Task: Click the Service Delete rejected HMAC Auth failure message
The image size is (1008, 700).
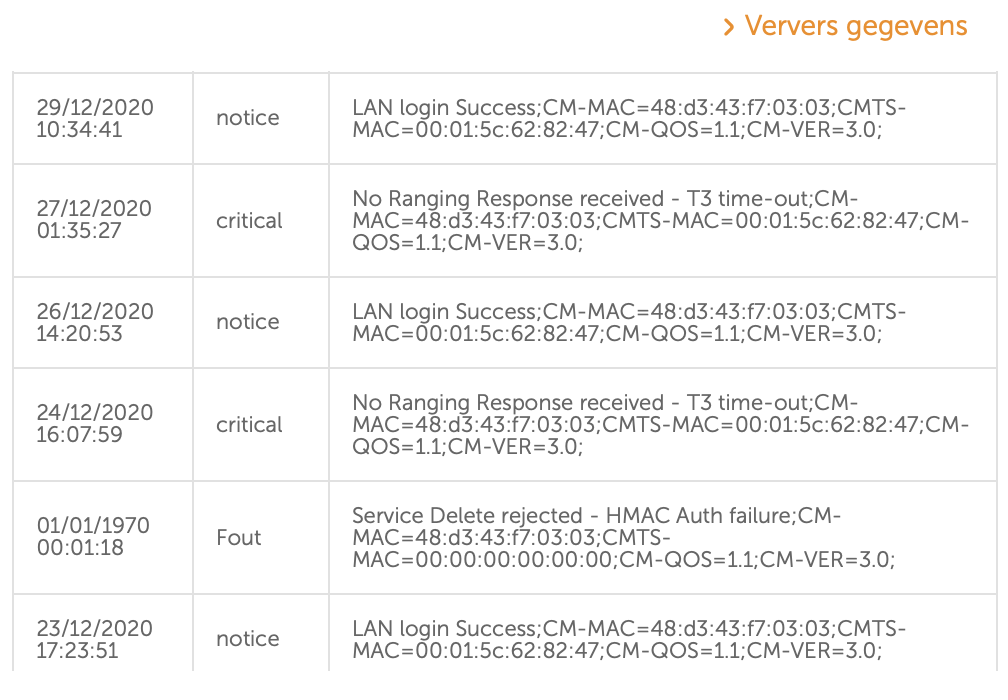Action: pos(624,537)
